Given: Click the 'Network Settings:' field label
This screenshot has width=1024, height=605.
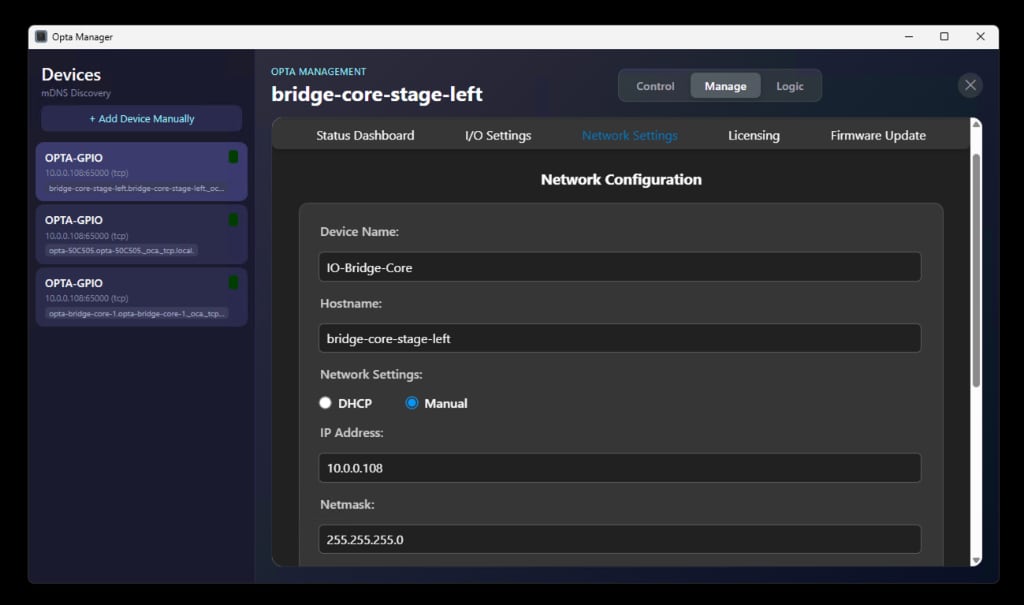Looking at the screenshot, I should click(371, 374).
